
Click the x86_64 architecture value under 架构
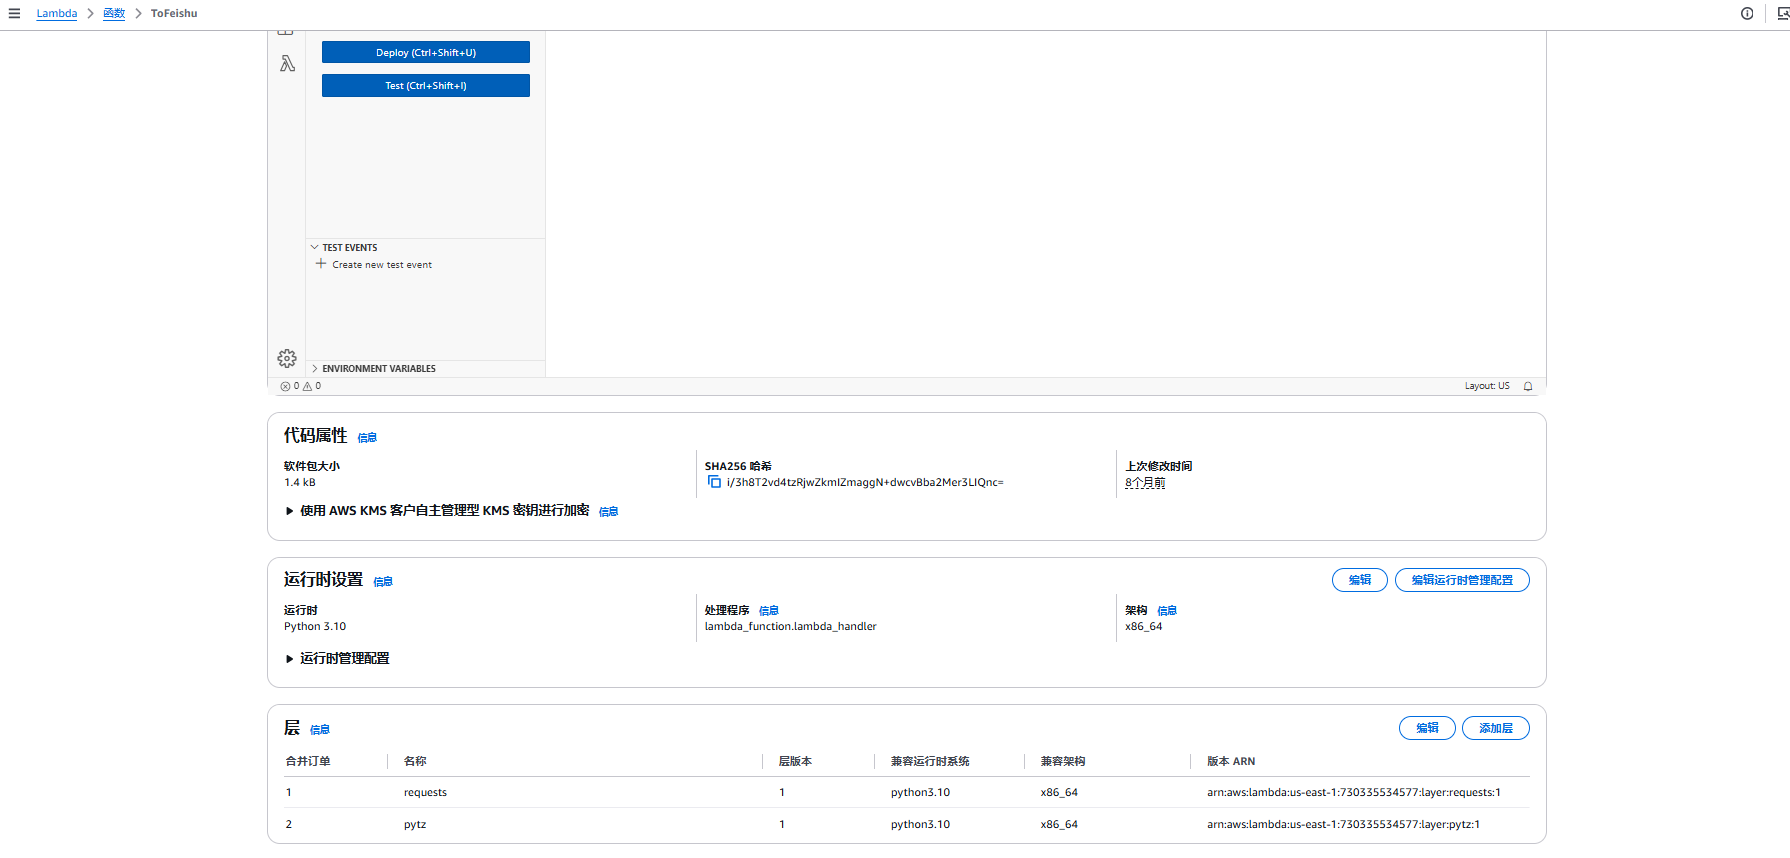pyautogui.click(x=1144, y=626)
